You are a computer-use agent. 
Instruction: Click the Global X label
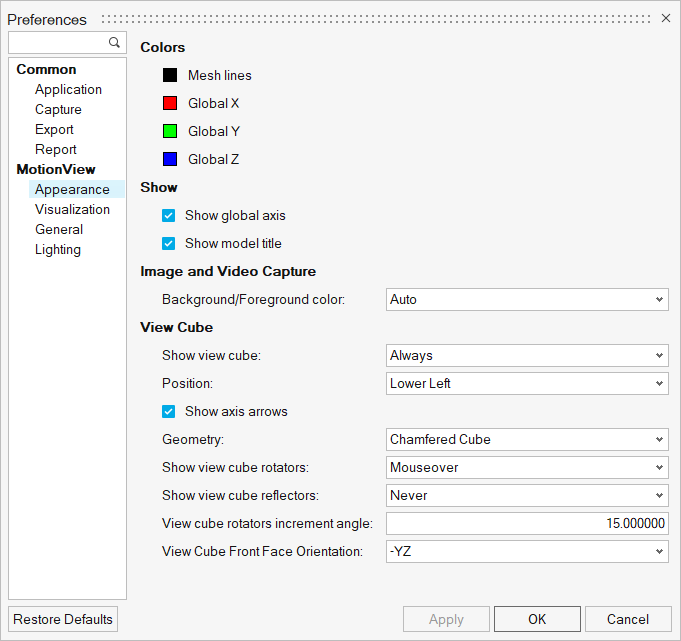click(213, 103)
